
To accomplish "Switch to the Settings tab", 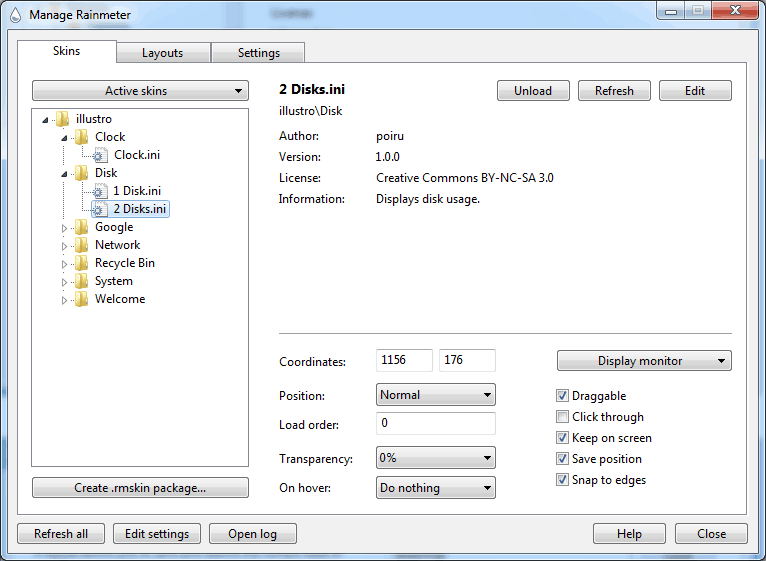I will [258, 53].
